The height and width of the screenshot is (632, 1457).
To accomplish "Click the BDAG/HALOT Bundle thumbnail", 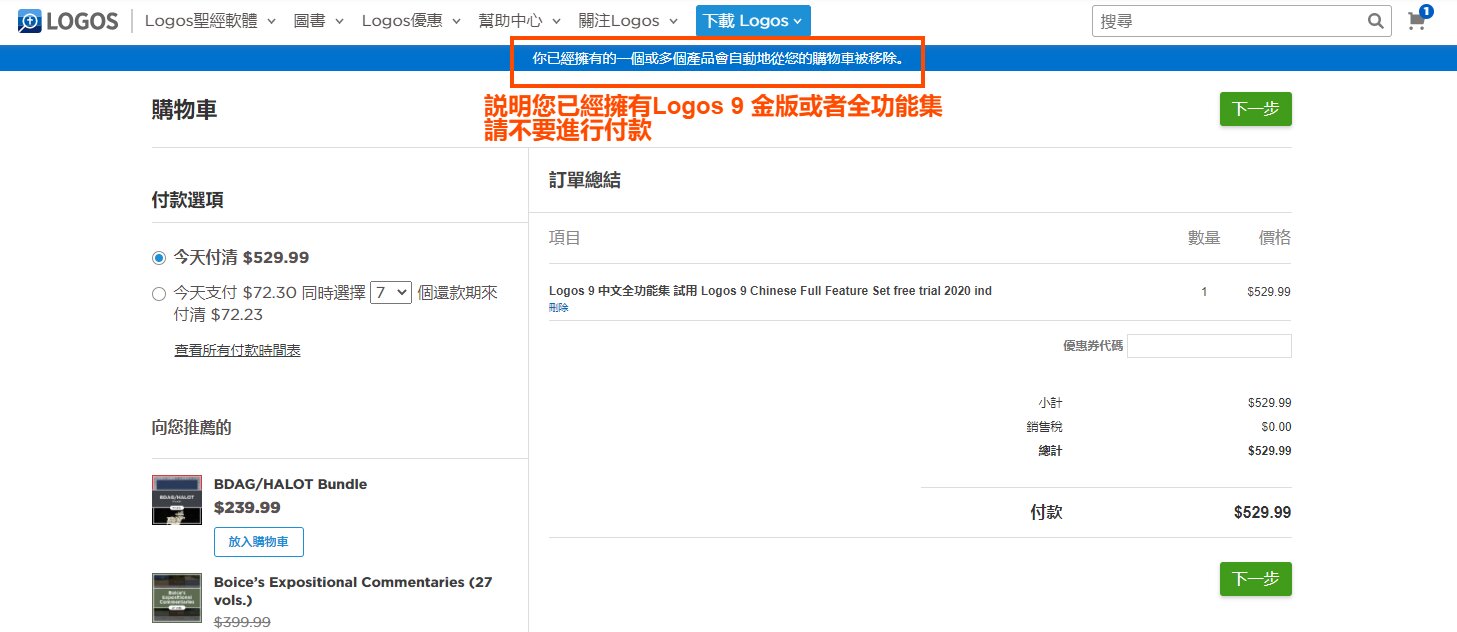I will (177, 500).
